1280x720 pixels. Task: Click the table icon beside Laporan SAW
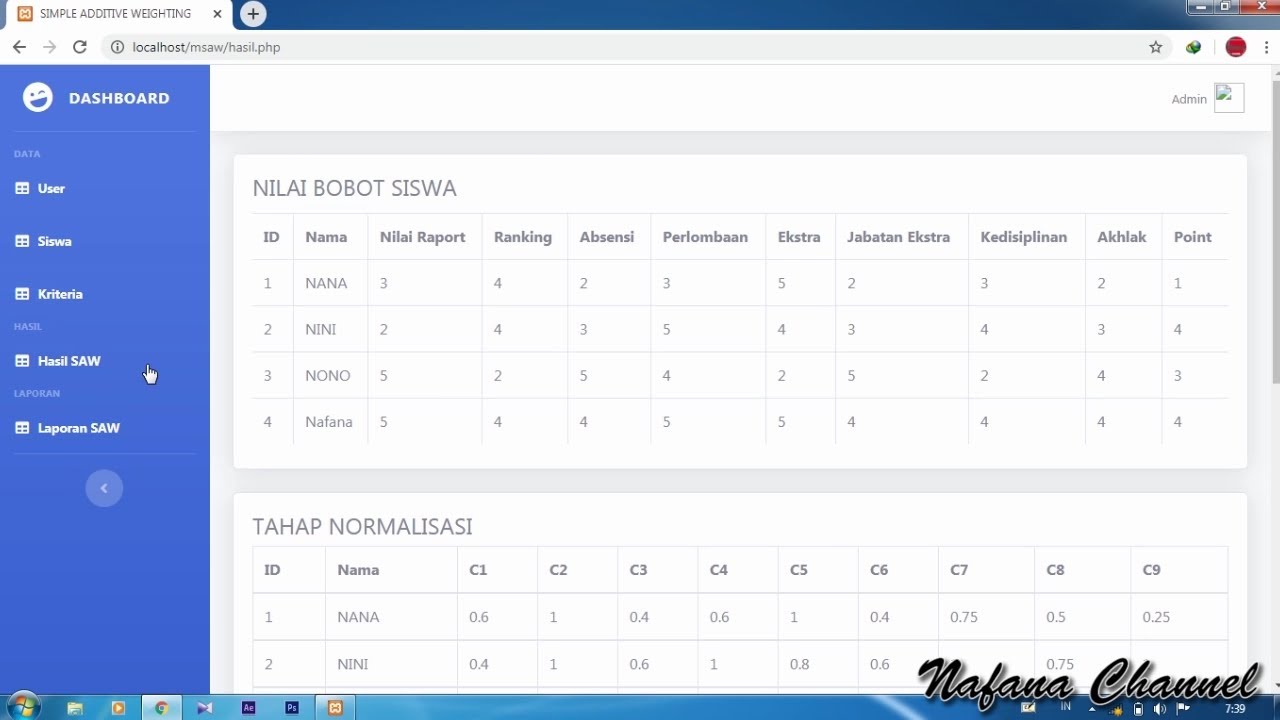pyautogui.click(x=22, y=428)
